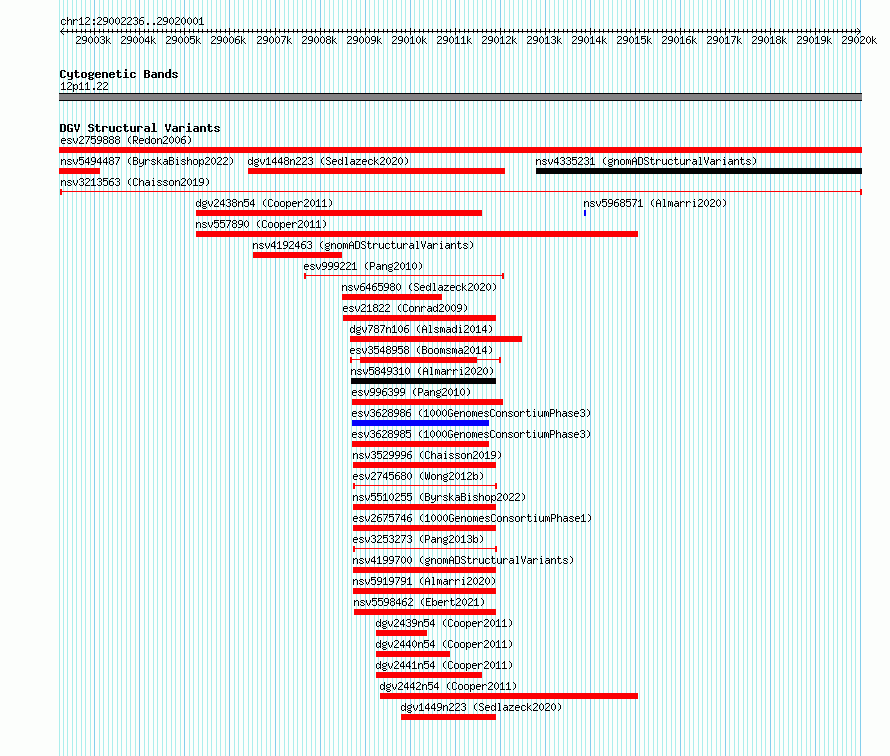
Task: Click esv999221 (Pang2010) variant label
Action: pyautogui.click(x=363, y=266)
